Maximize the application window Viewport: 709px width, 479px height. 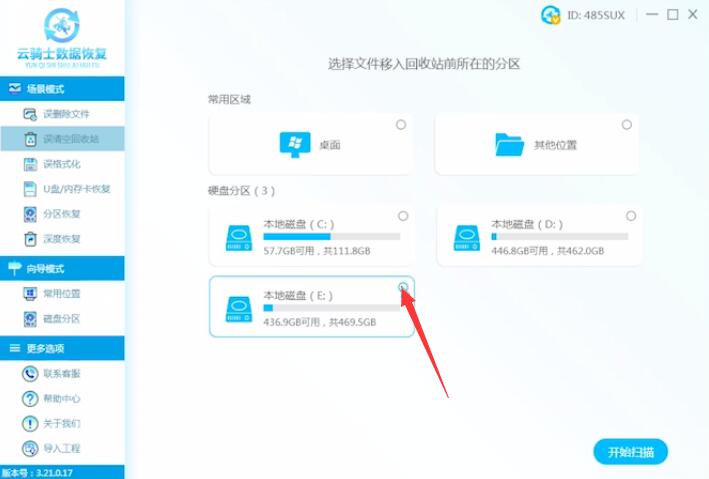click(x=673, y=15)
